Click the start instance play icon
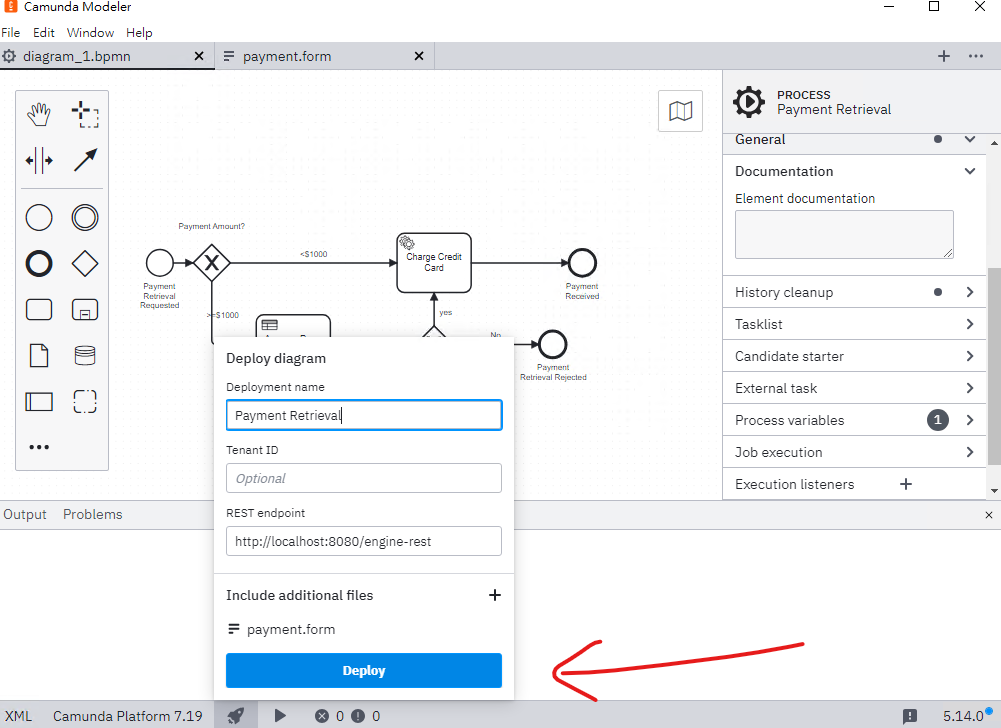Image resolution: width=1001 pixels, height=728 pixels. pyautogui.click(x=280, y=716)
